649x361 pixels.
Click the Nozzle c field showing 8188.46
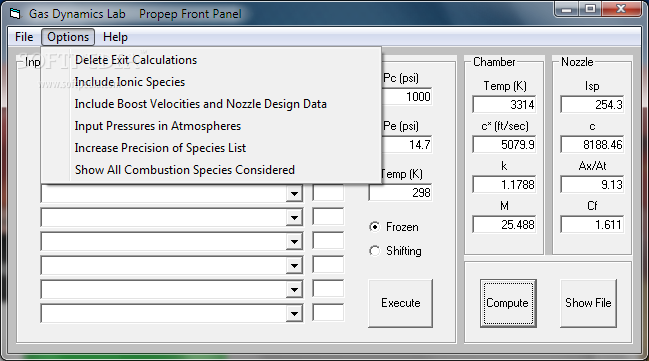(592, 145)
